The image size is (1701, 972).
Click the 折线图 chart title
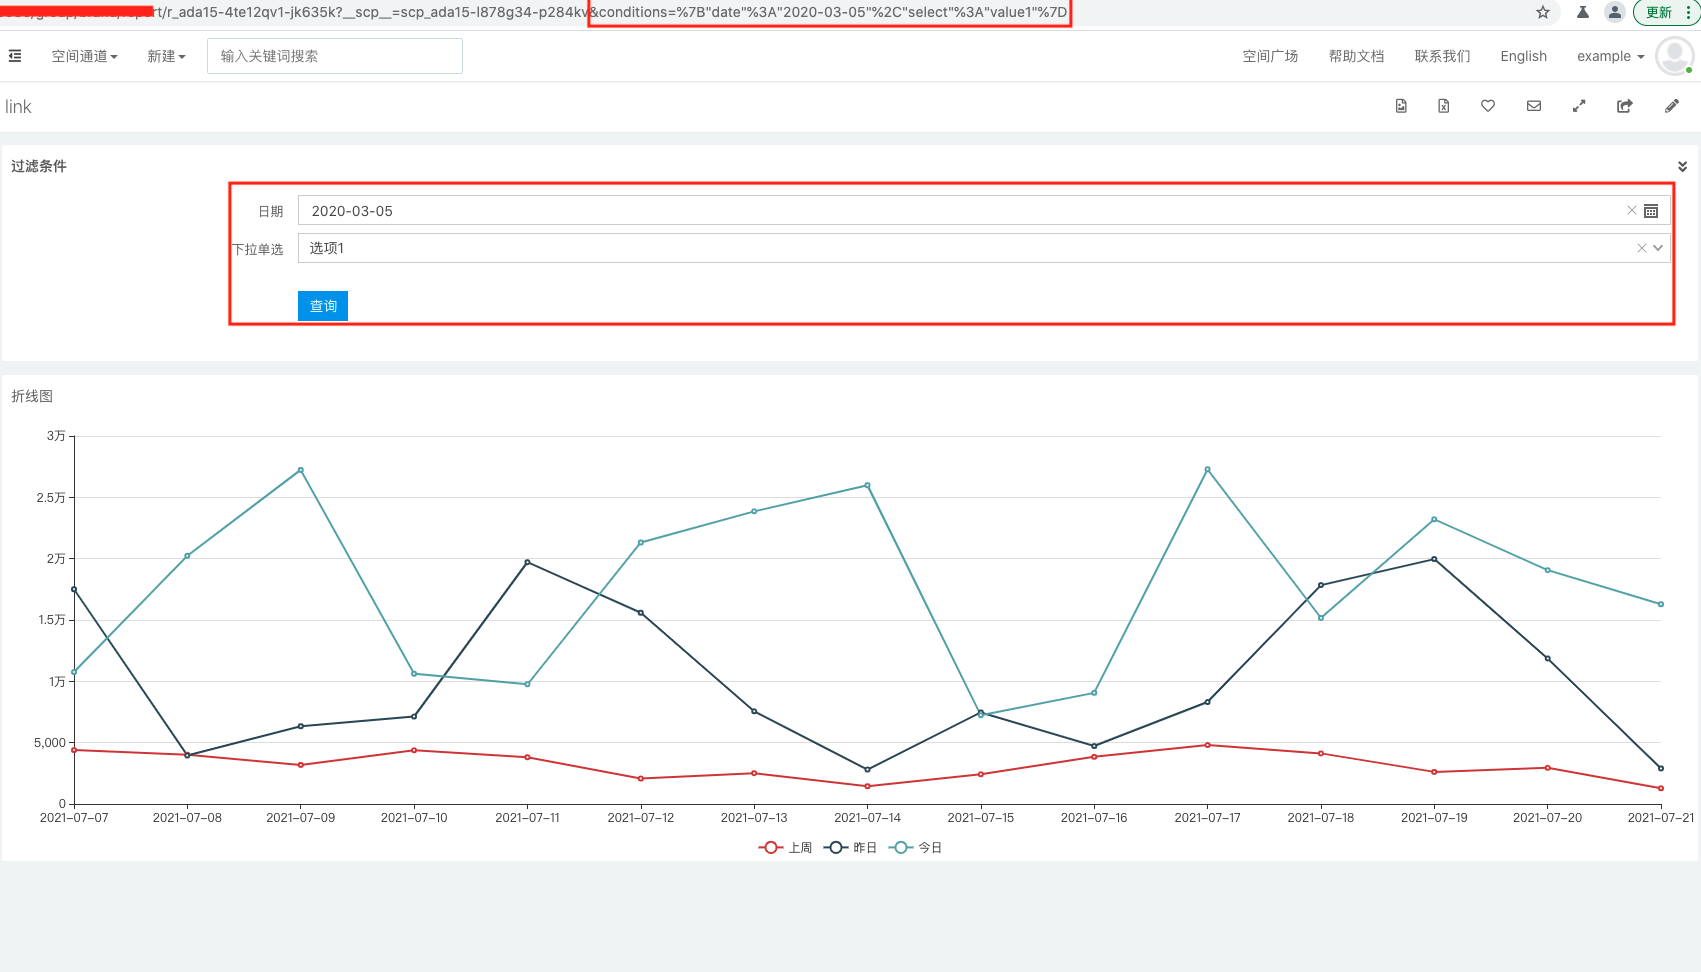coord(32,396)
